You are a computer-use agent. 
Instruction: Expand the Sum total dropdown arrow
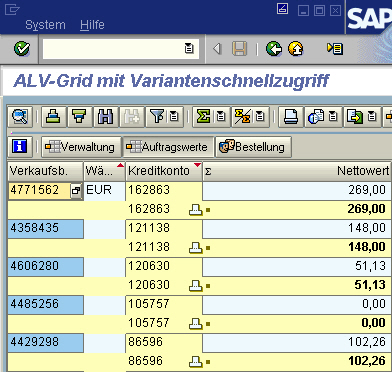(x=221, y=117)
